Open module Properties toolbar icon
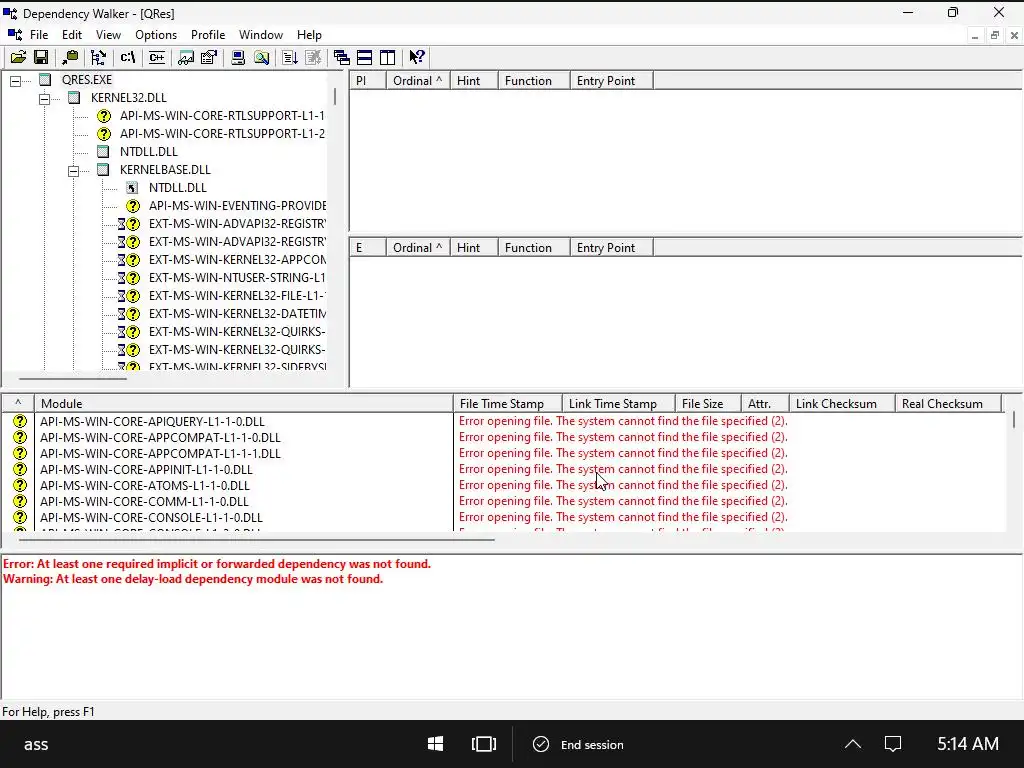Screen dimensions: 1024x768 pyautogui.click(x=209, y=57)
